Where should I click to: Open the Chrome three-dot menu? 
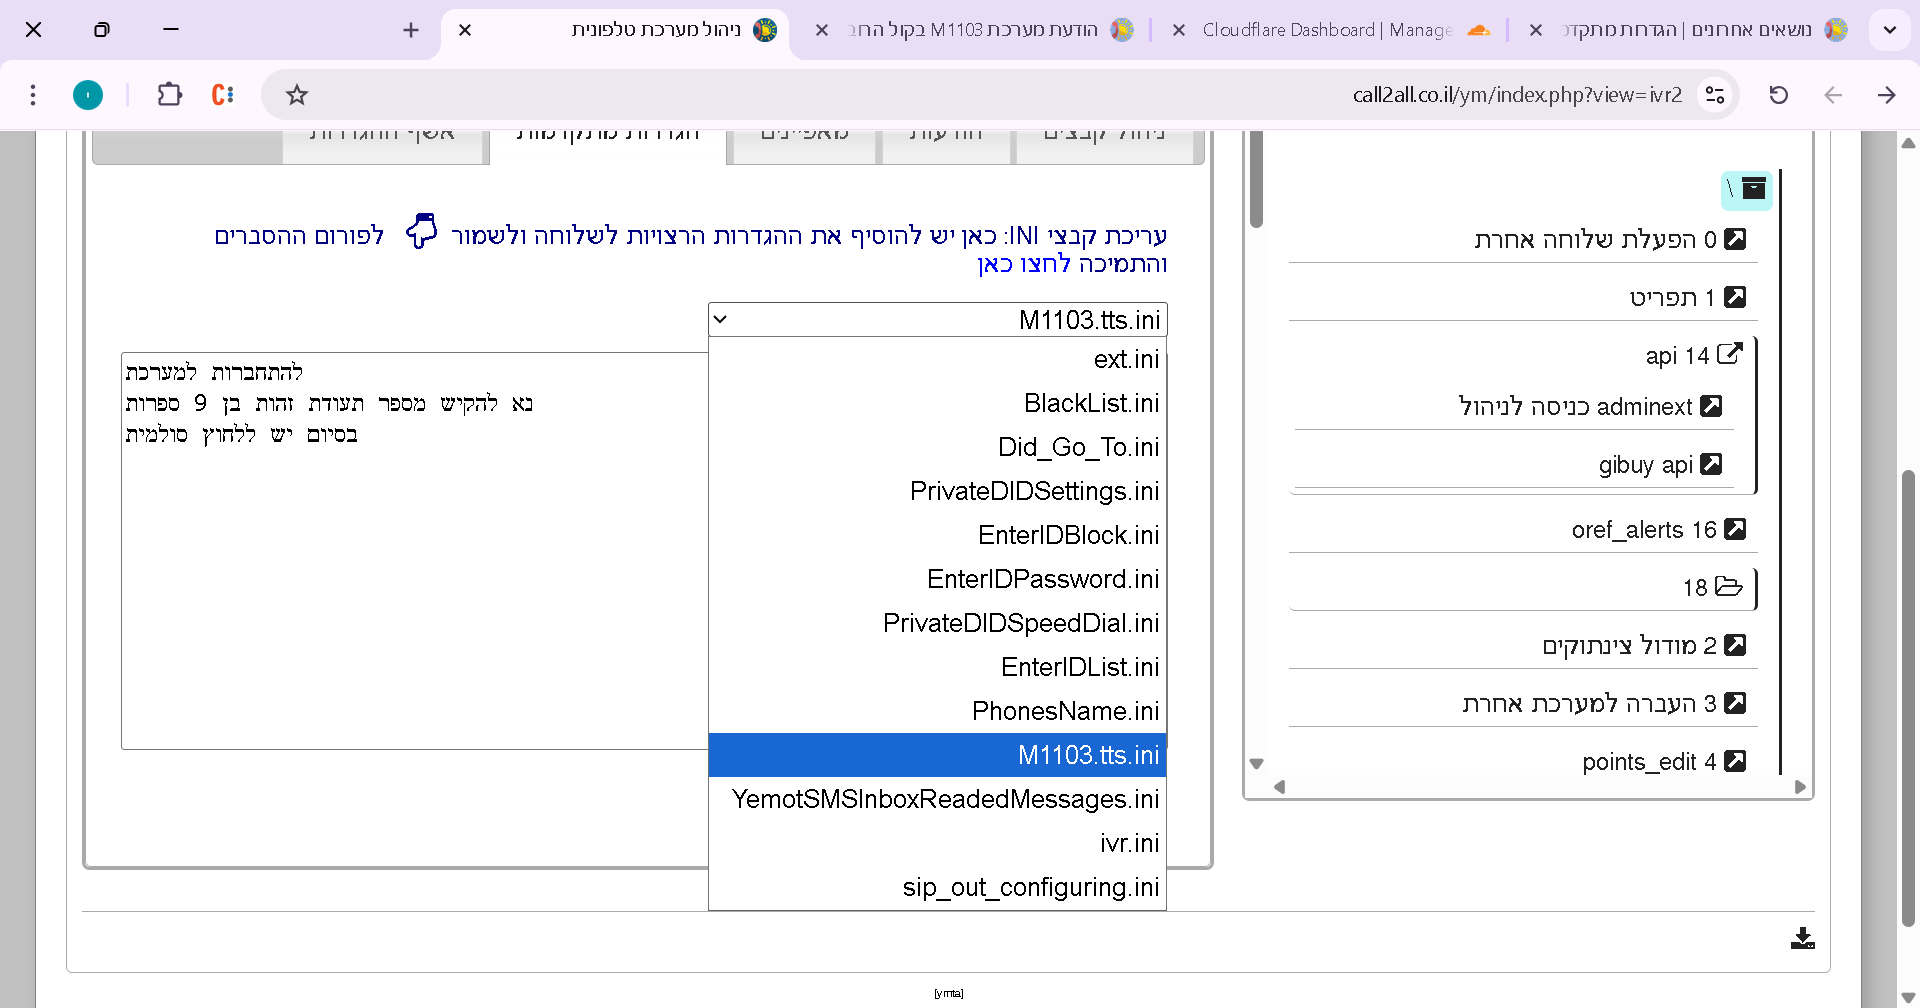(x=33, y=95)
